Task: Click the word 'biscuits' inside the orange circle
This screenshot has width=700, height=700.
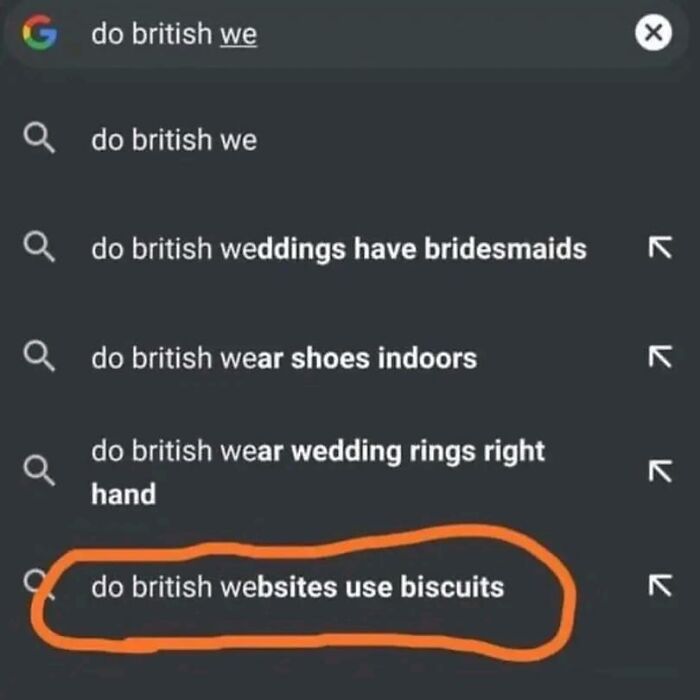Action: click(452, 586)
